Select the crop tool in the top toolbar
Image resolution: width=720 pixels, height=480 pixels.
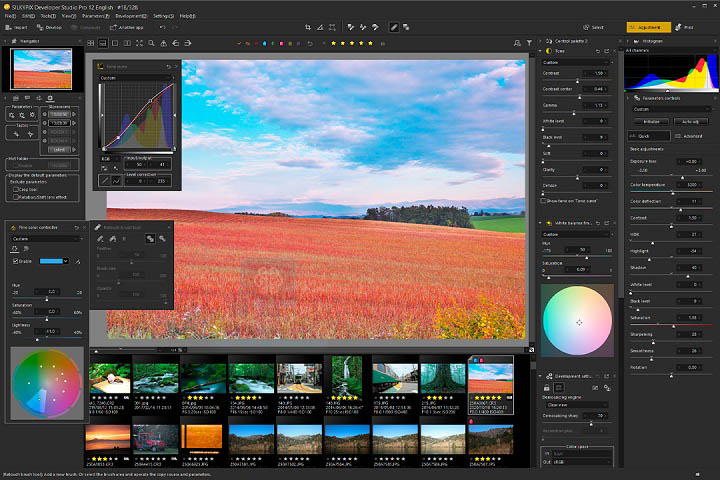[x=308, y=28]
